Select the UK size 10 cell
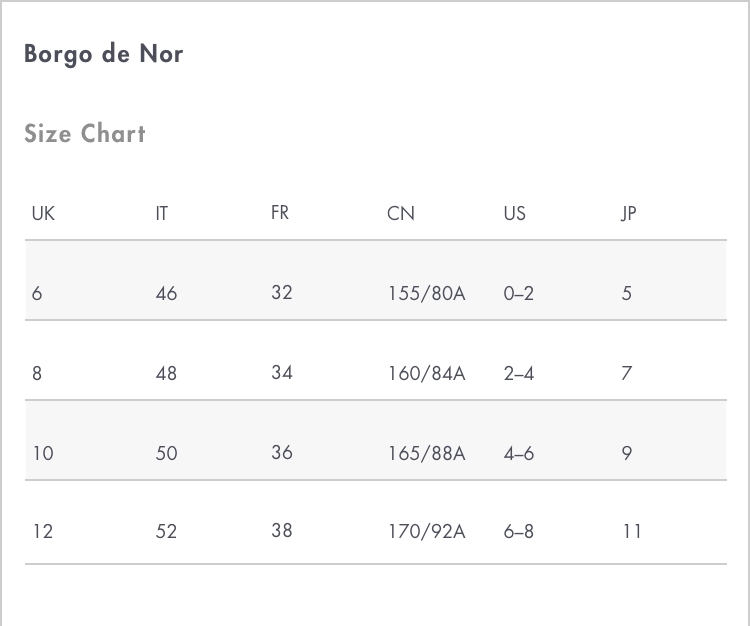Screen dimensions: 750x626 tap(43, 453)
